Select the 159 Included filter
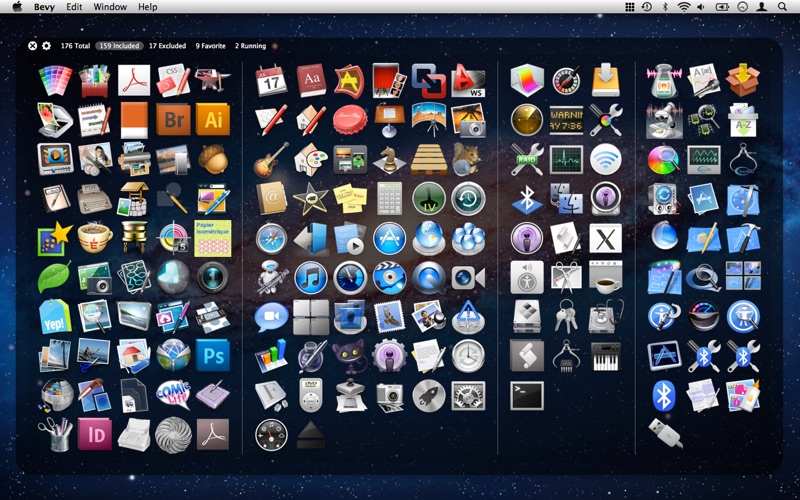Viewport: 800px width, 500px height. pos(118,46)
